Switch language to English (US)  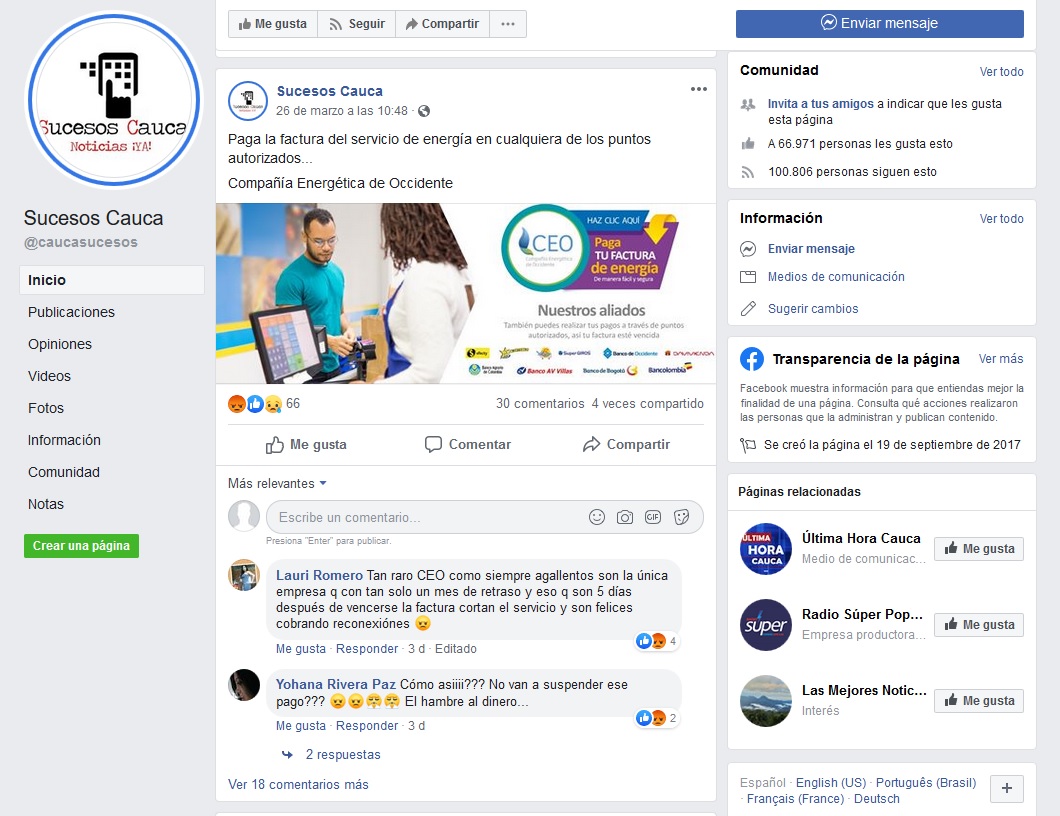831,782
